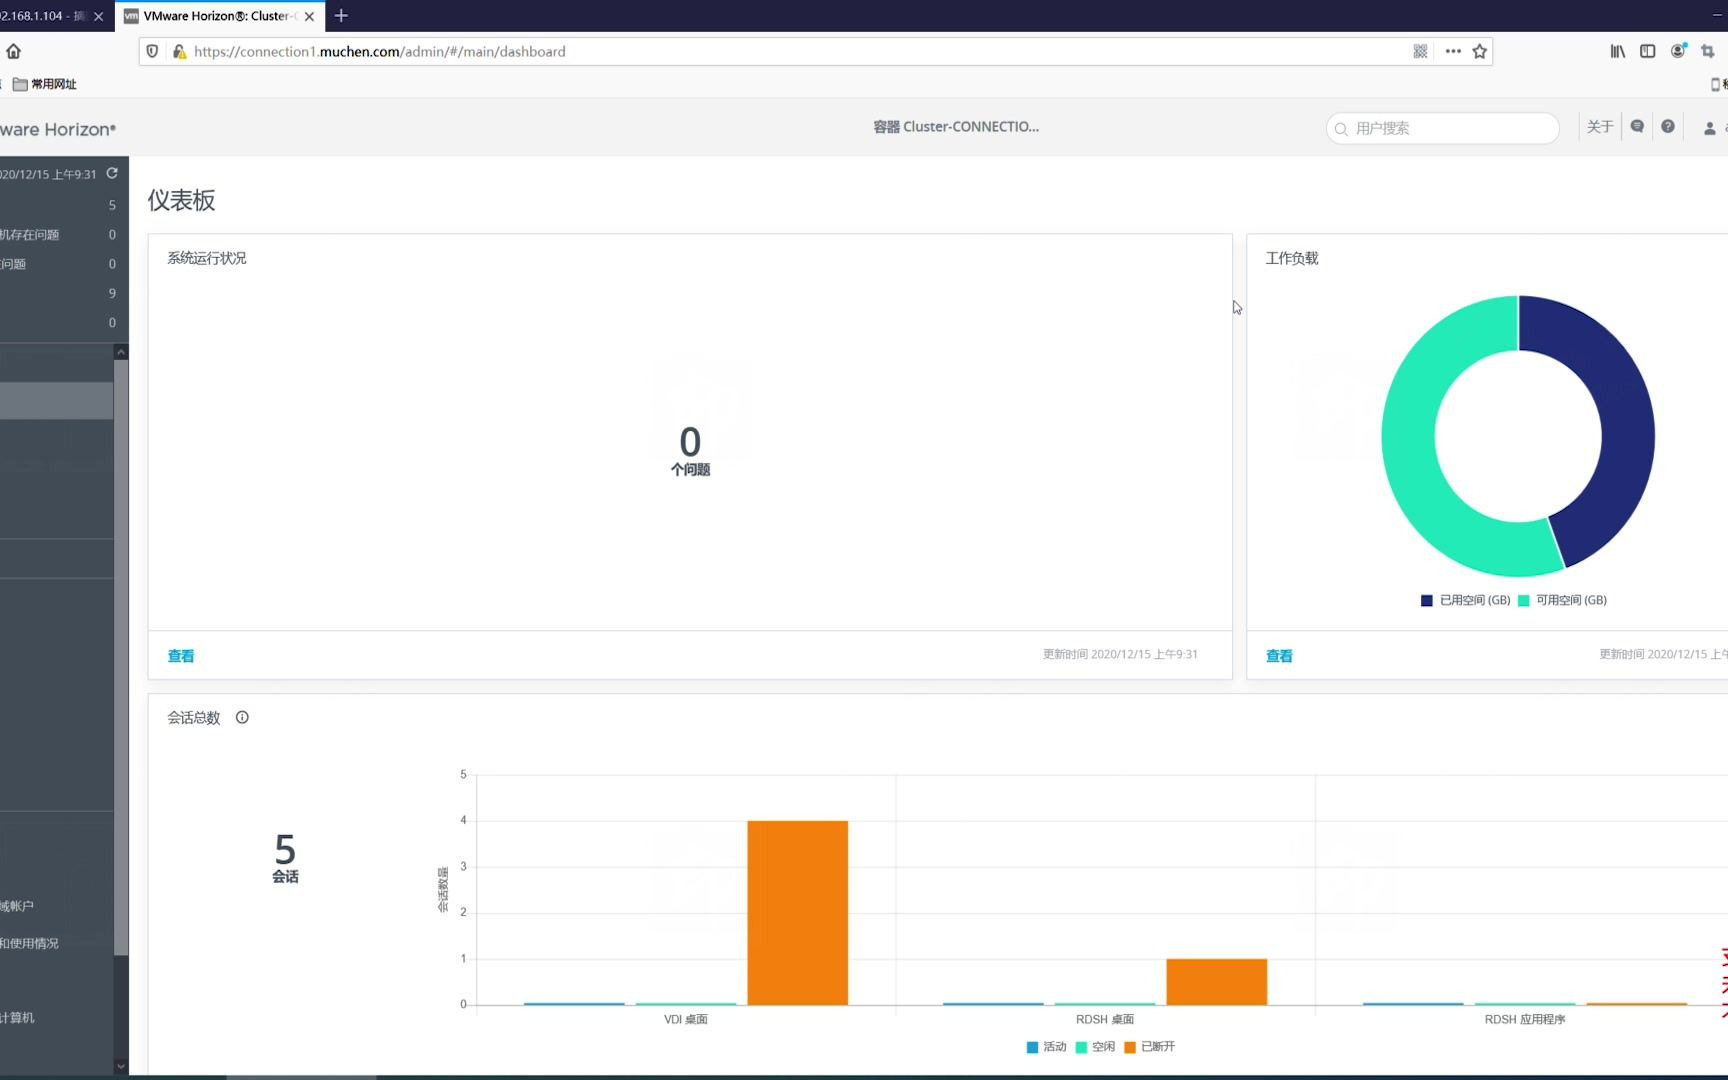Click the 工作负载 panel title

[1292, 258]
